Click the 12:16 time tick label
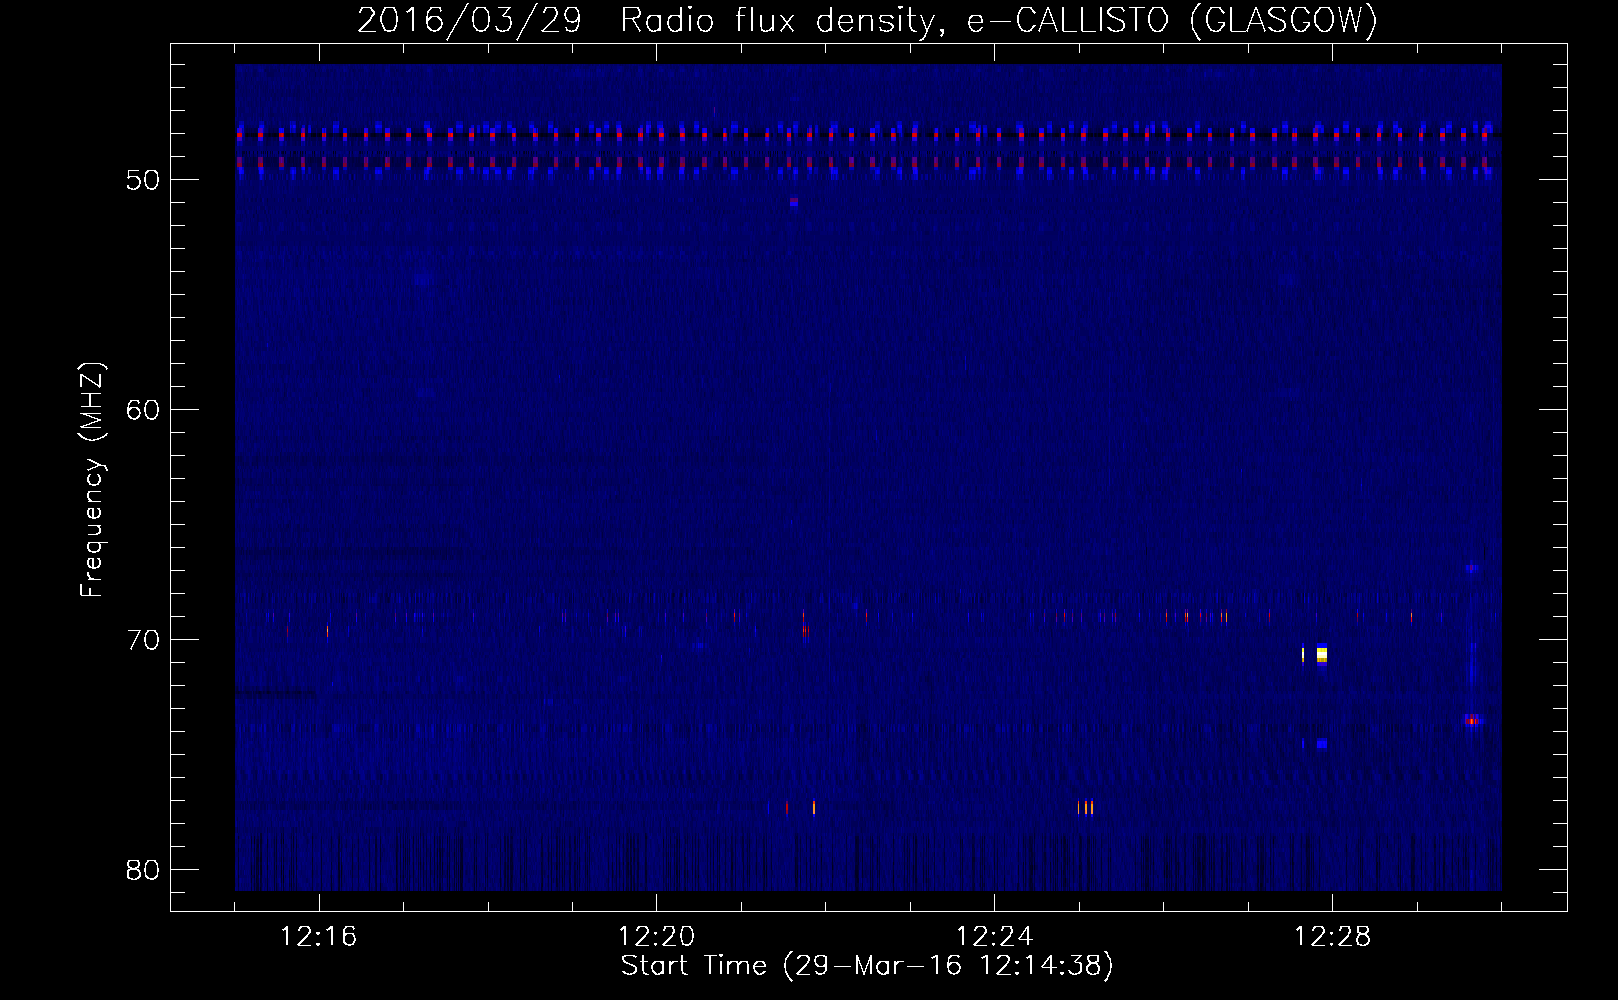 [319, 937]
